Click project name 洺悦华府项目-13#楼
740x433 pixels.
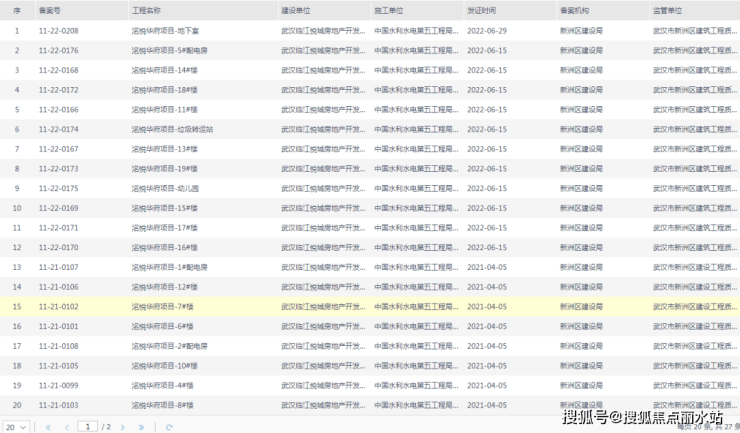(x=165, y=149)
